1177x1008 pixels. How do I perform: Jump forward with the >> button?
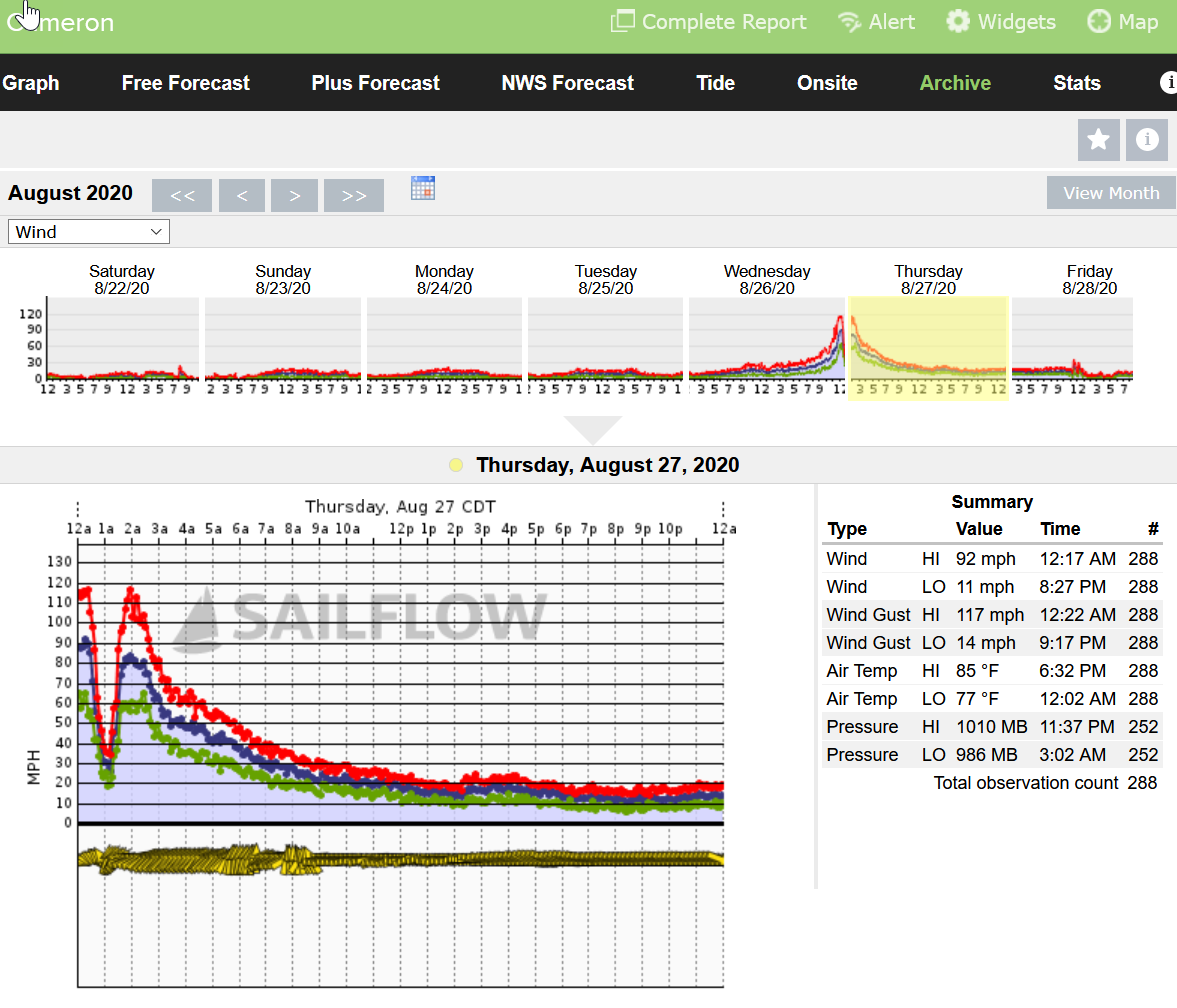tap(354, 196)
